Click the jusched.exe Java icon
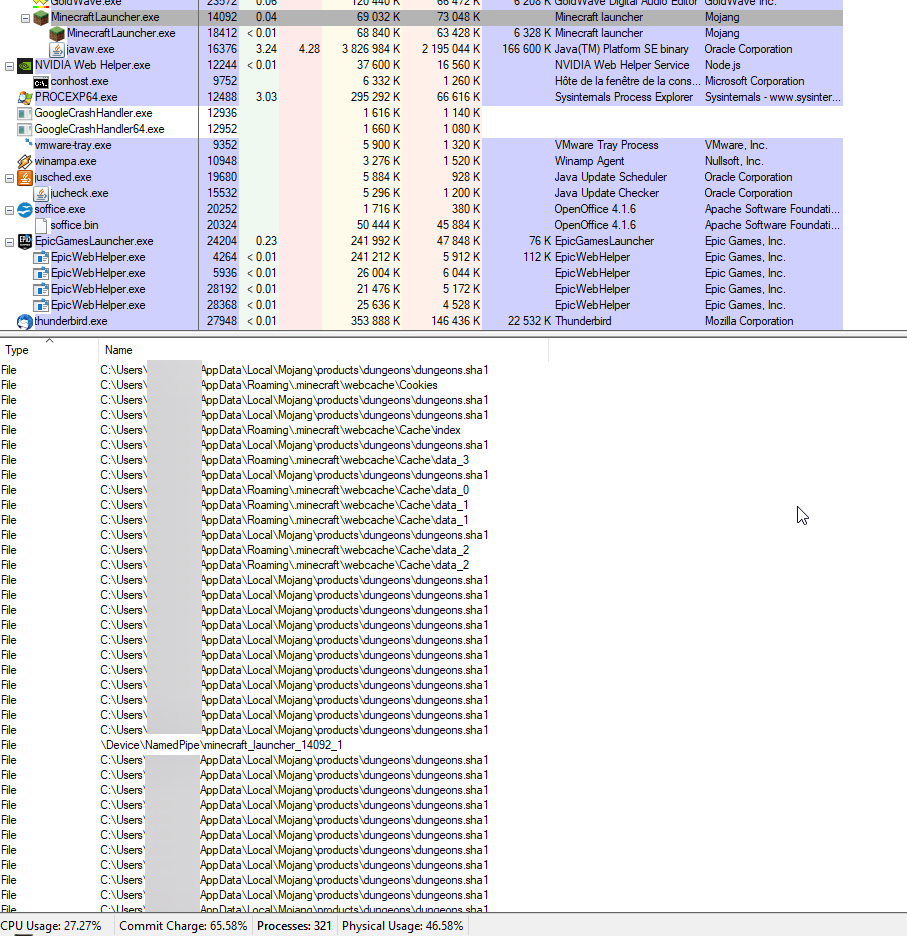Viewport: 907px width, 936px height. (24, 177)
